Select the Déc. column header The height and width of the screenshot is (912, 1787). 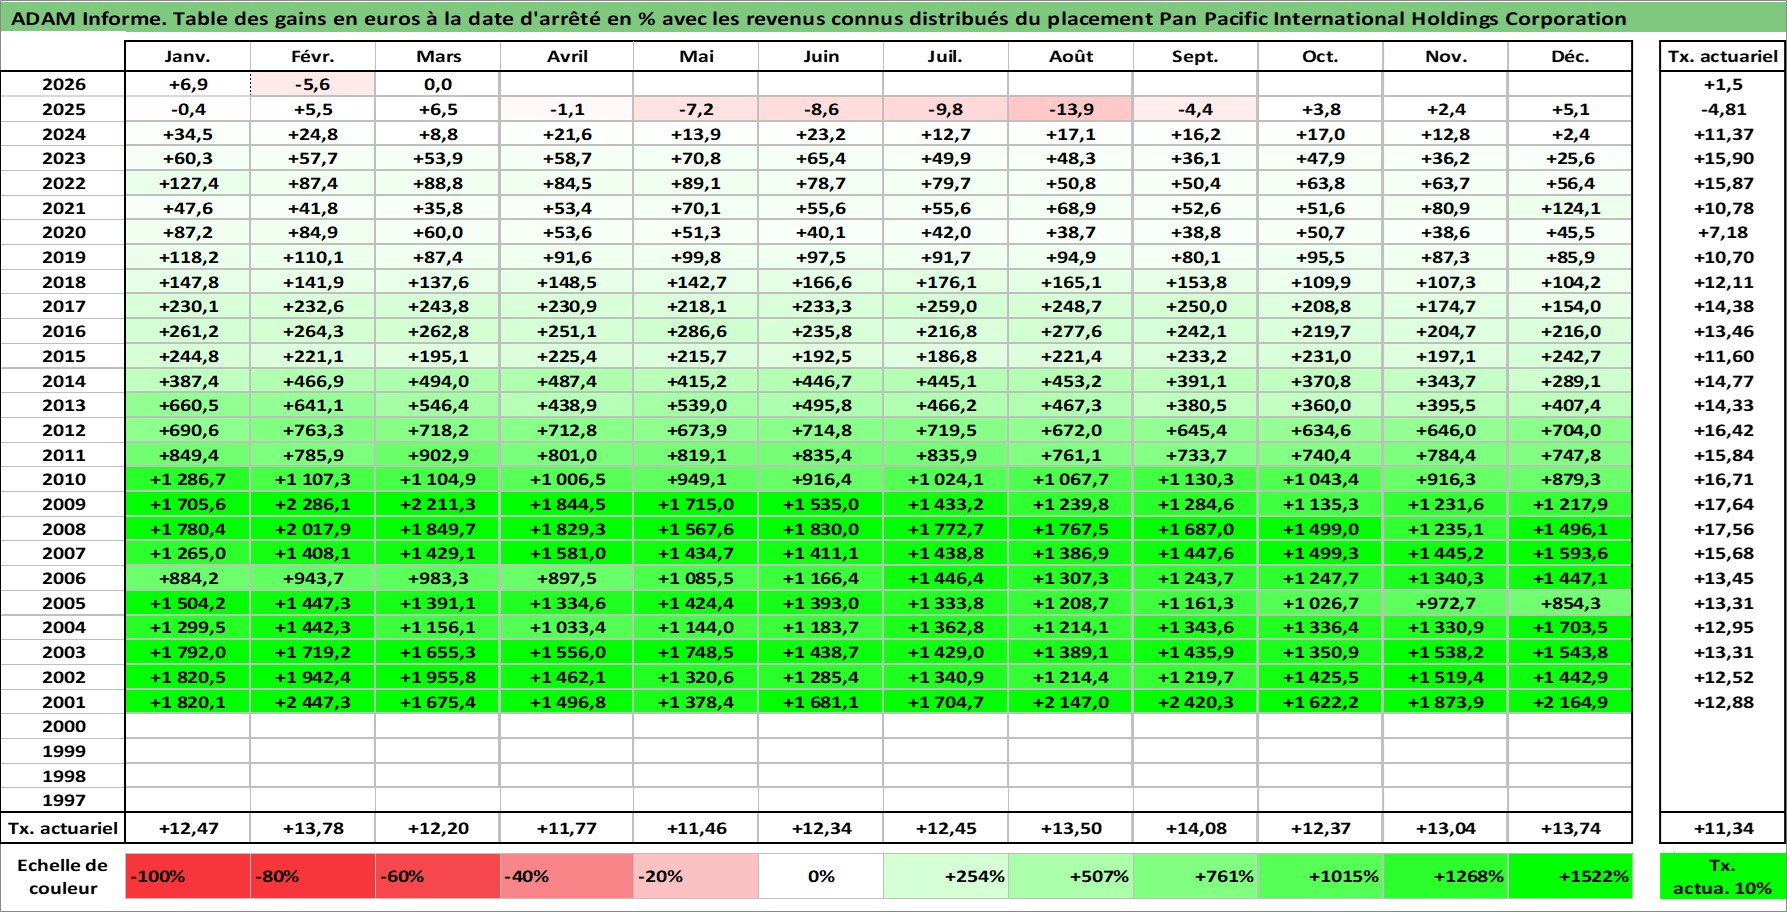(1570, 57)
